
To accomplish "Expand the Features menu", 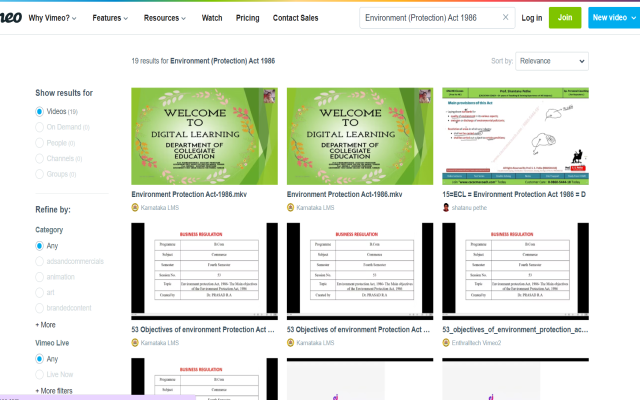I will pyautogui.click(x=110, y=18).
